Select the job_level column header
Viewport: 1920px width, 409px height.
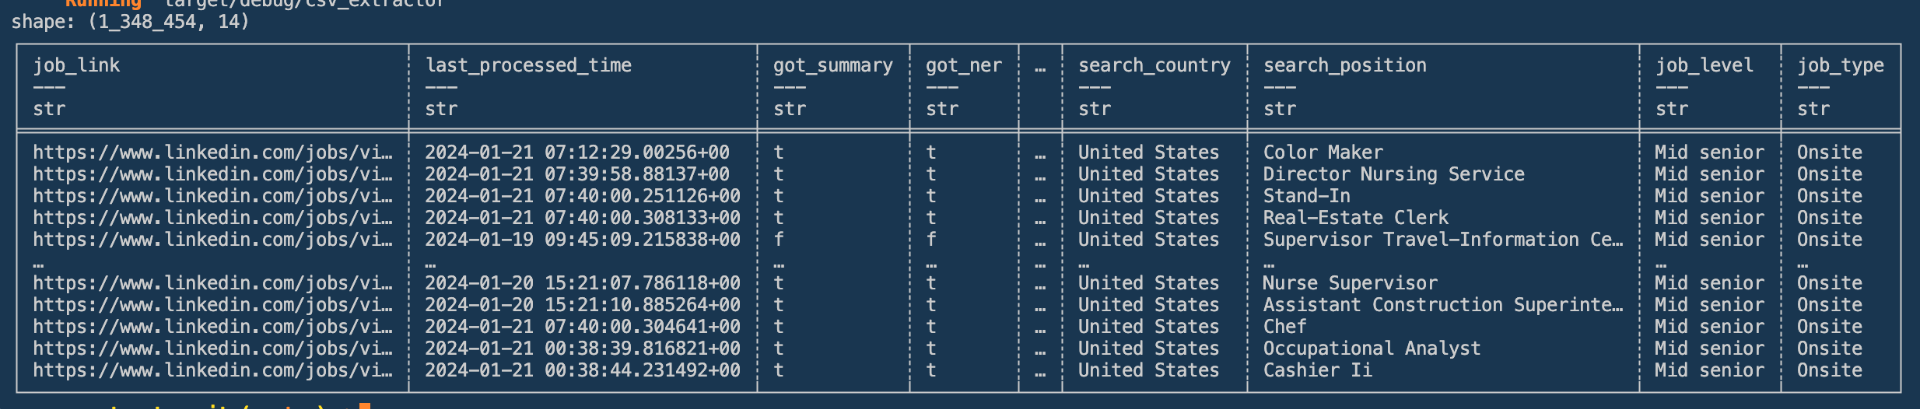(x=1704, y=65)
